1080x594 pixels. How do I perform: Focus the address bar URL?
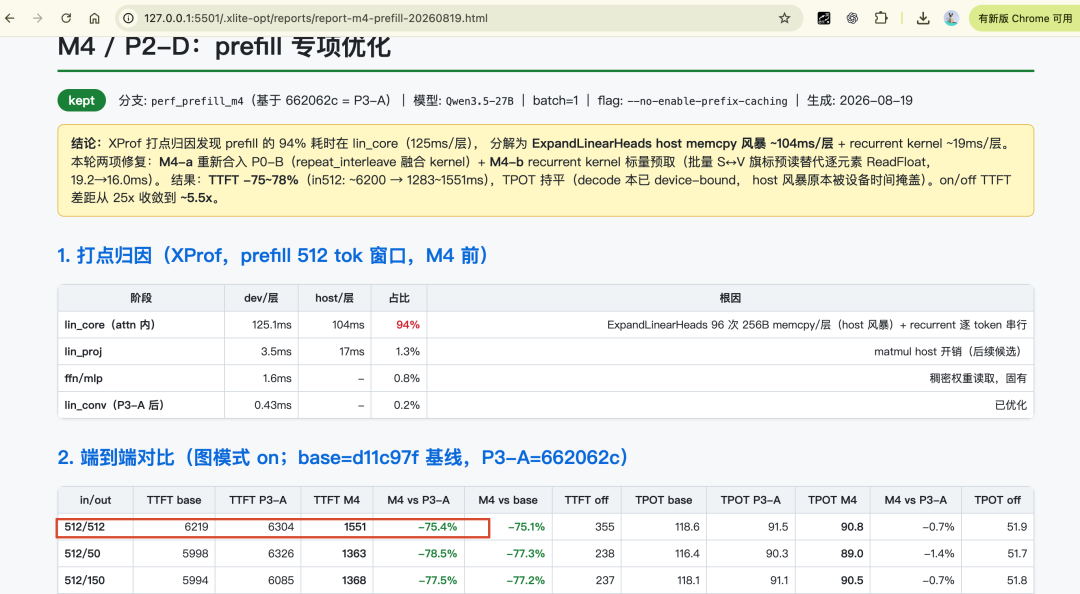[x=316, y=19]
